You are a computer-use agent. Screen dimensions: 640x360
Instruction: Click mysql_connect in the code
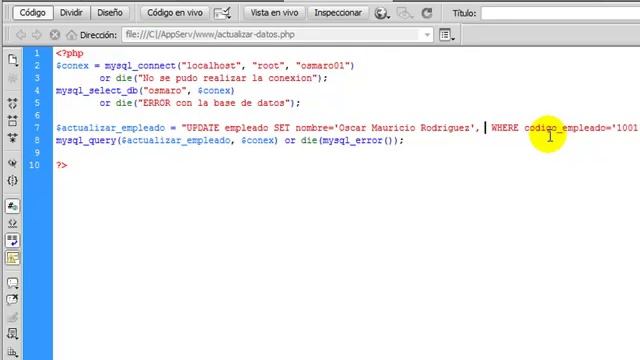[x=140, y=66]
